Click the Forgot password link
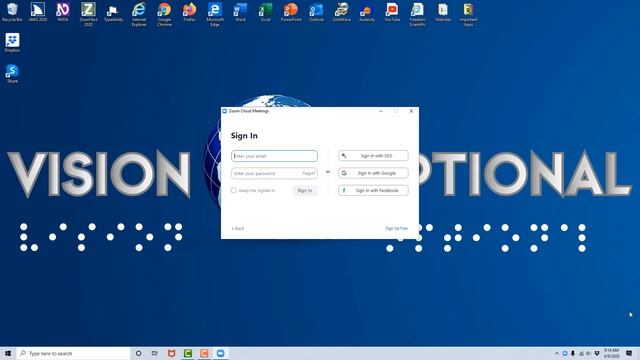Image resolution: width=640 pixels, height=360 pixels. (308, 173)
